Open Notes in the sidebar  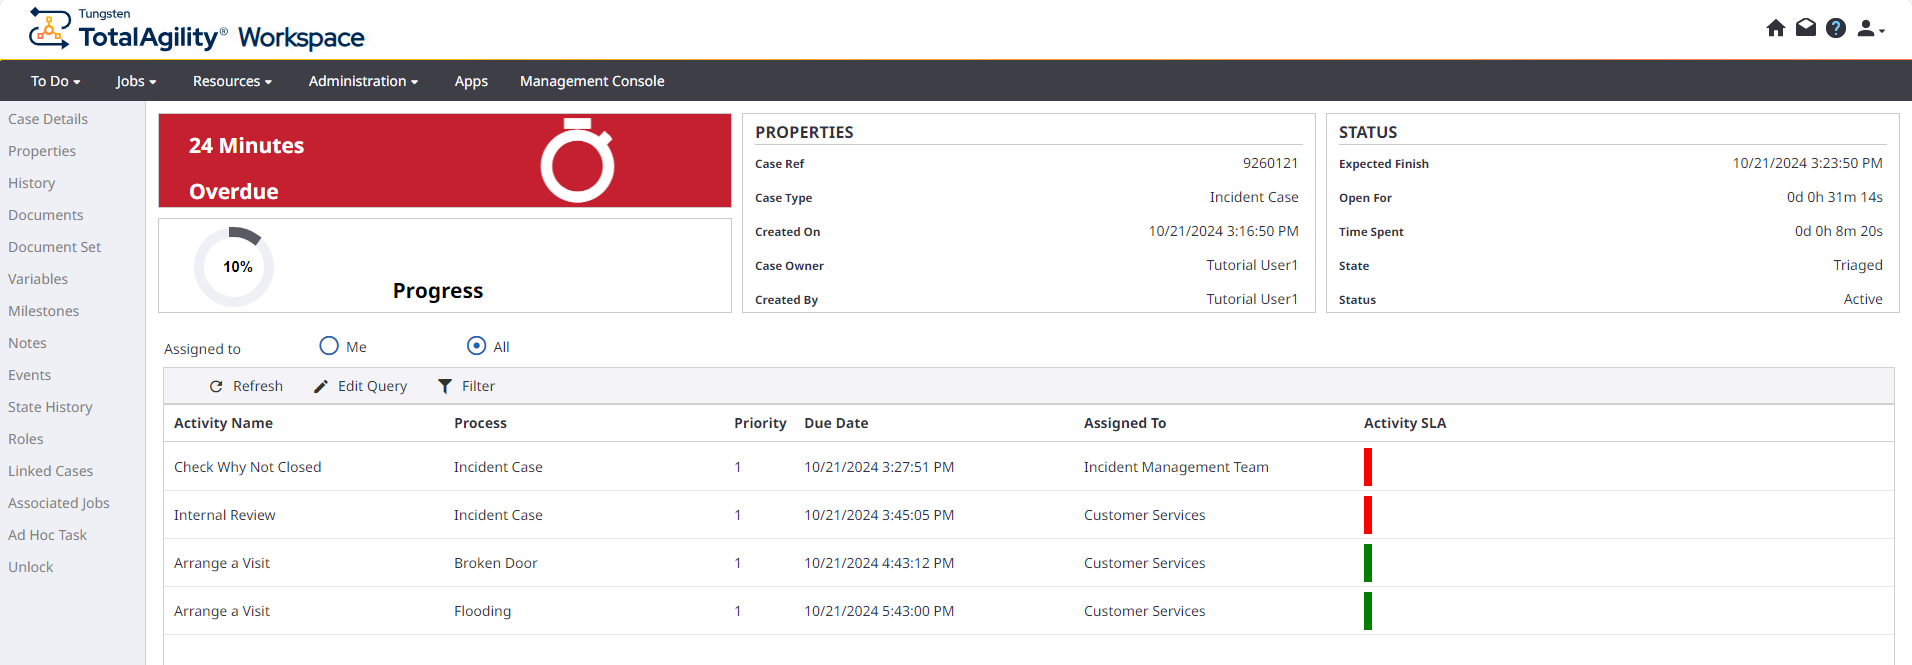tap(28, 343)
